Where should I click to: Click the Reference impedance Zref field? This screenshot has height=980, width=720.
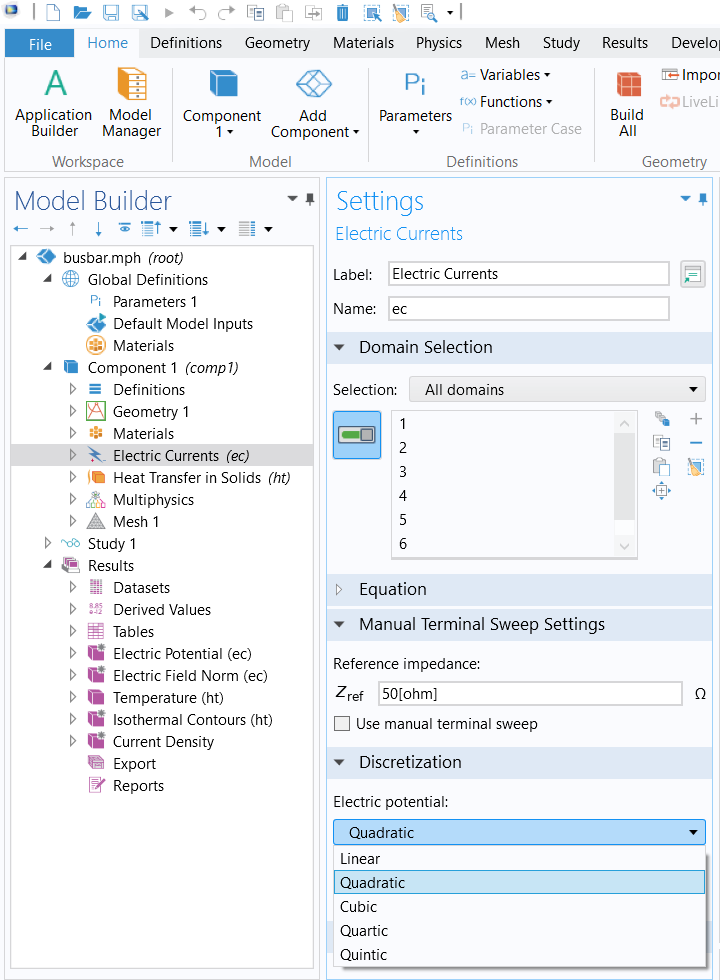coord(530,694)
